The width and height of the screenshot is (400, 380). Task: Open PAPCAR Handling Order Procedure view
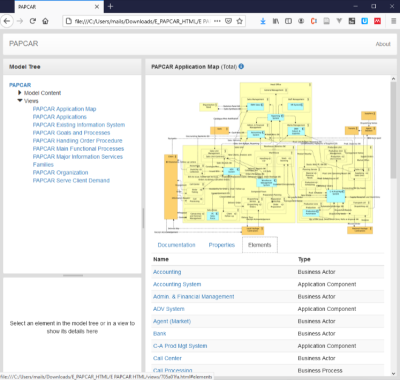77,141
